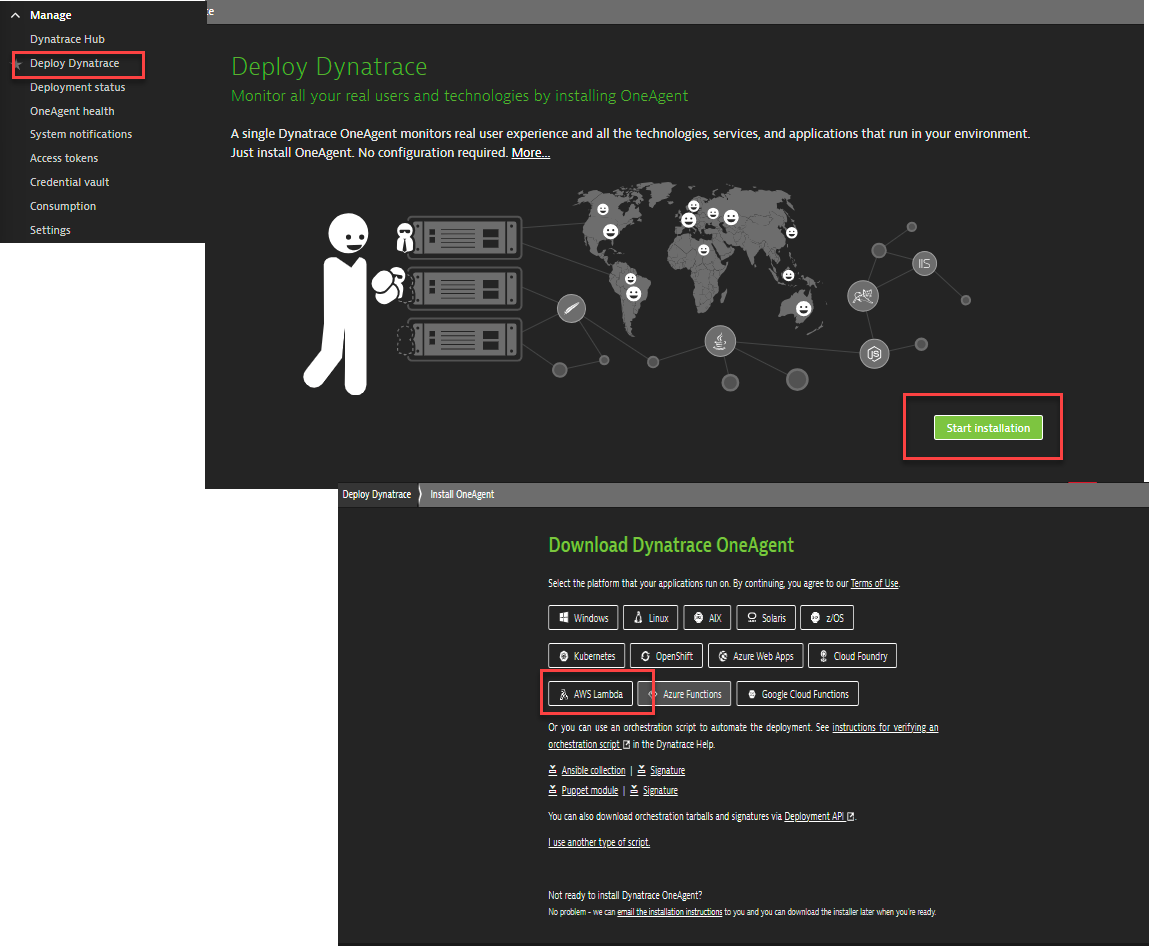The height and width of the screenshot is (951, 1149).
Task: Click the Azure Functions platform button
Action: tap(684, 694)
